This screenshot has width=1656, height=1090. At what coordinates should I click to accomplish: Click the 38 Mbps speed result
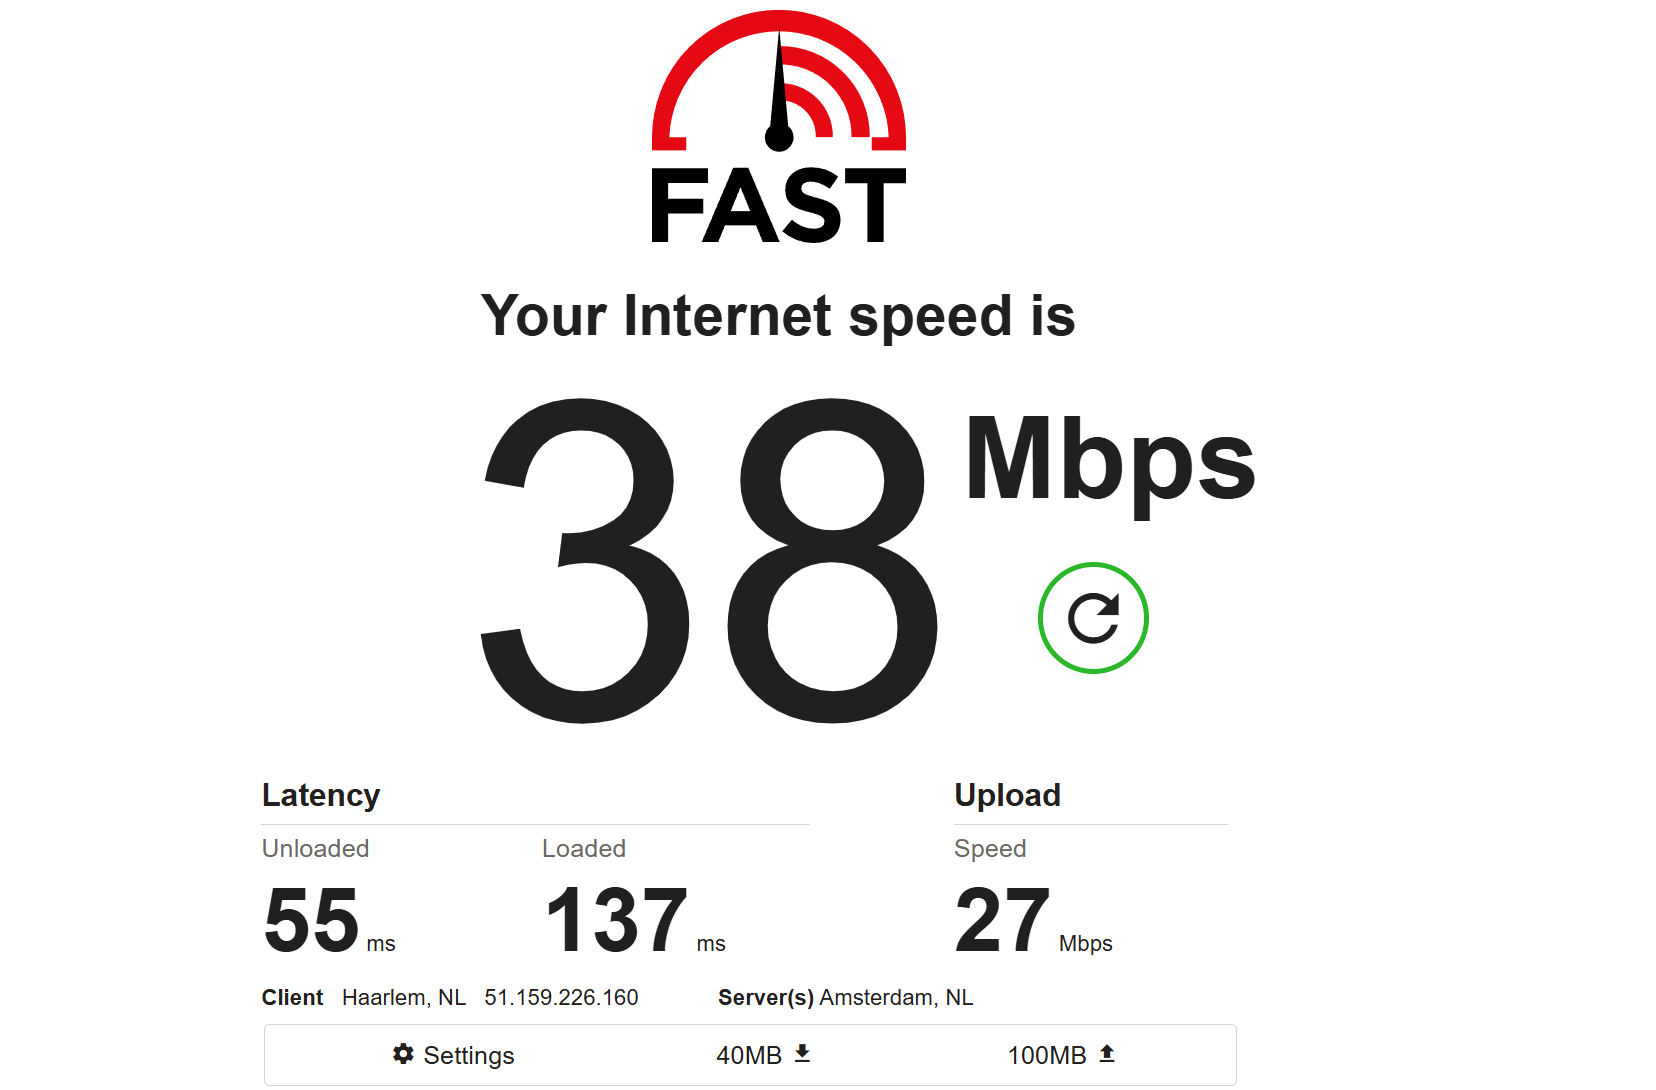709,560
